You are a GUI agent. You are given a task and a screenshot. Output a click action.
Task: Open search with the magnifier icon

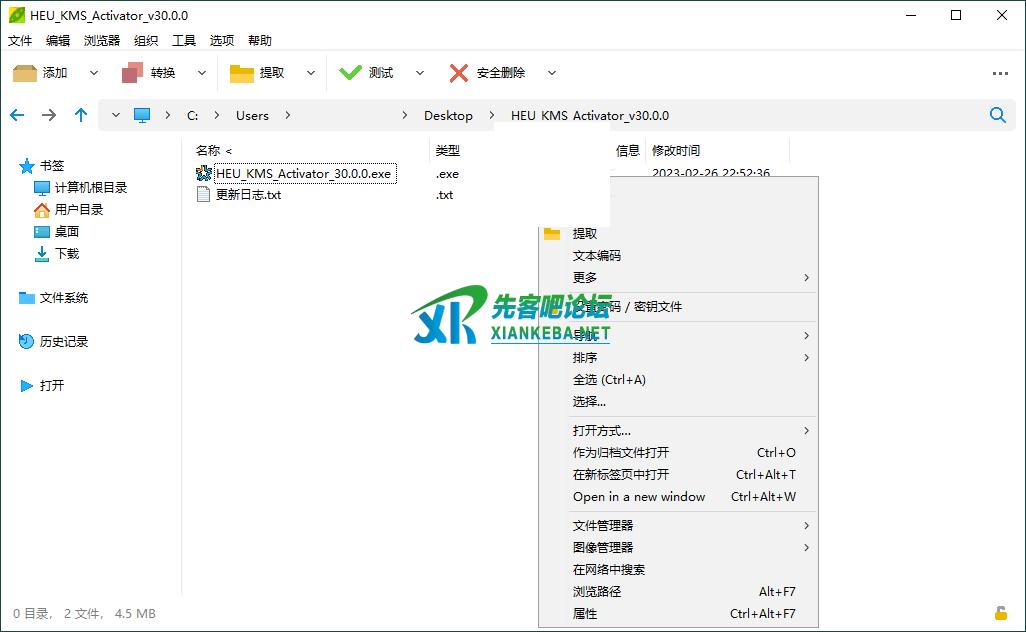[997, 115]
